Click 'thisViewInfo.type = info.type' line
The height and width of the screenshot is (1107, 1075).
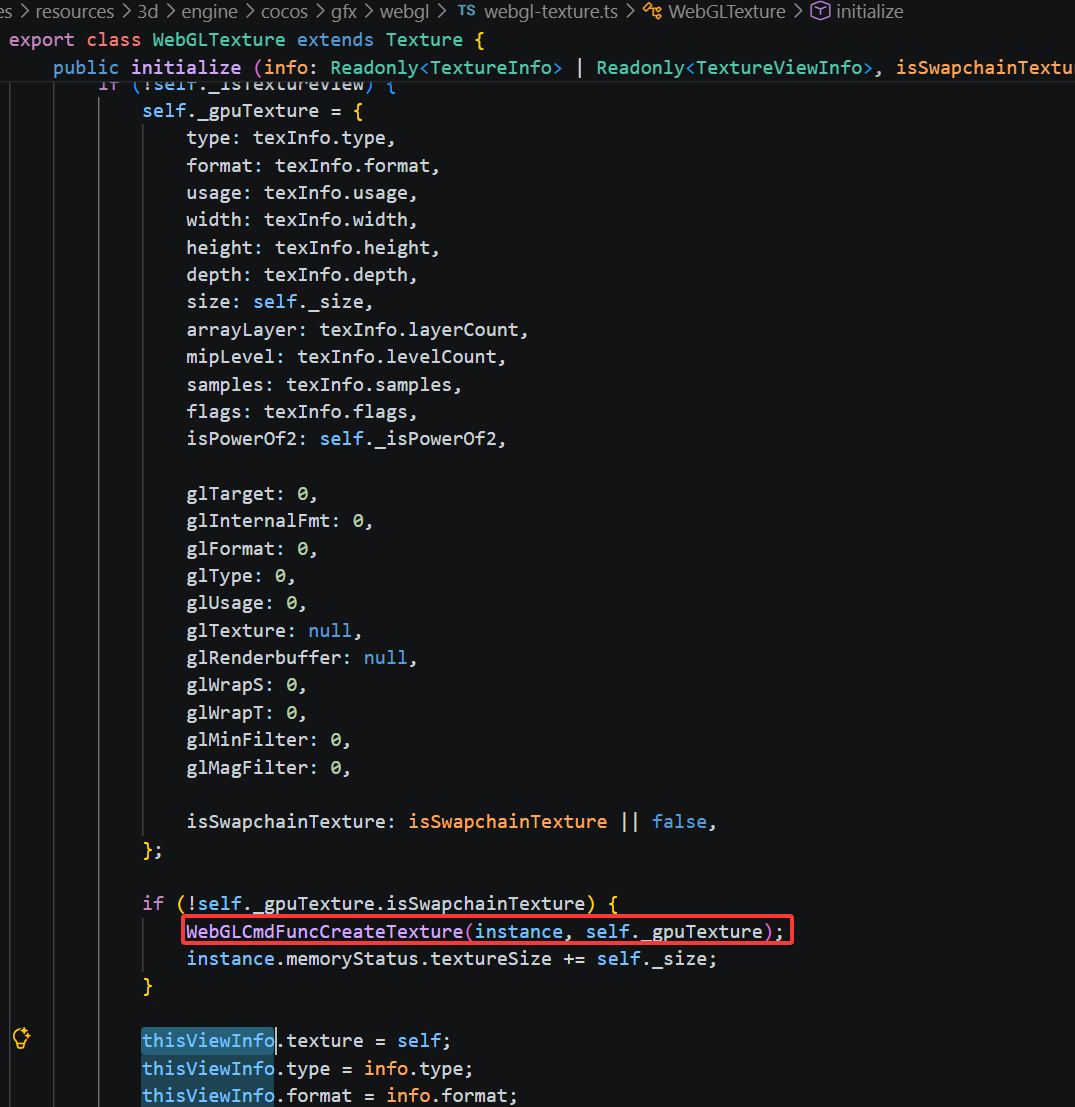[308, 1068]
